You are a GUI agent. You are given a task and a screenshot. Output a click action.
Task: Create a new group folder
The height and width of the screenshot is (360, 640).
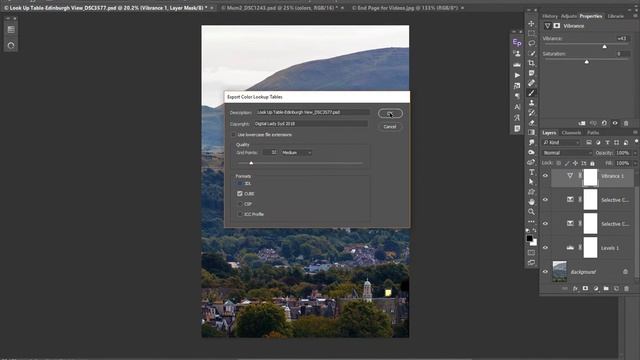point(606,289)
